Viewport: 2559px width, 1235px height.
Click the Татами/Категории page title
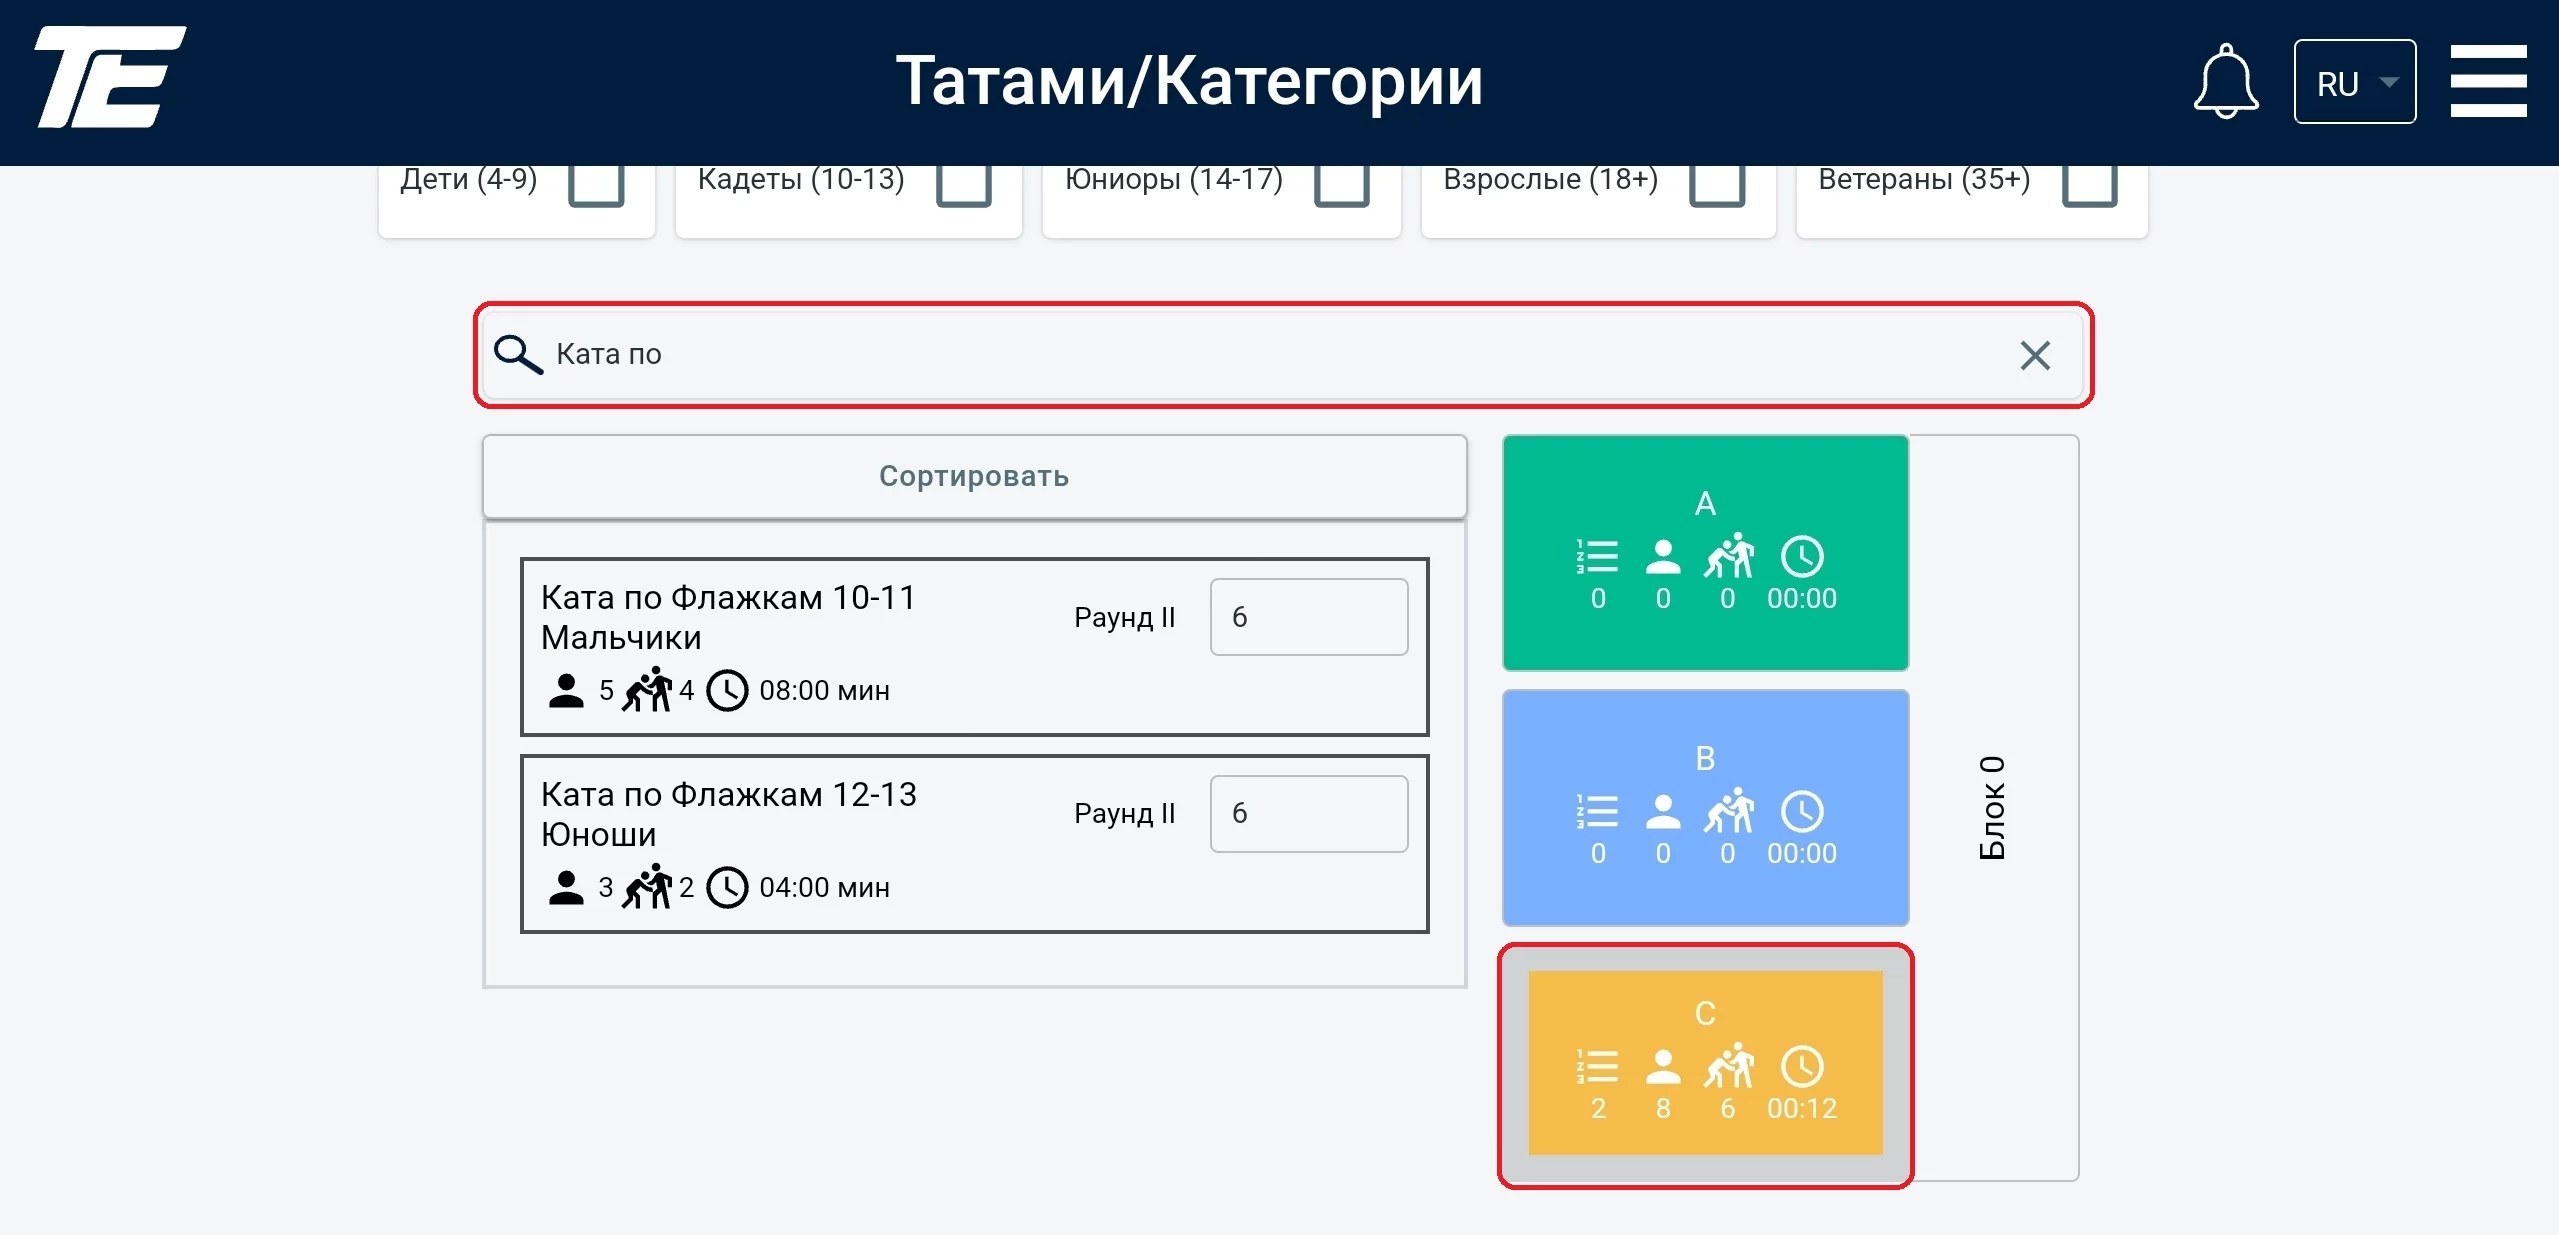click(1189, 81)
